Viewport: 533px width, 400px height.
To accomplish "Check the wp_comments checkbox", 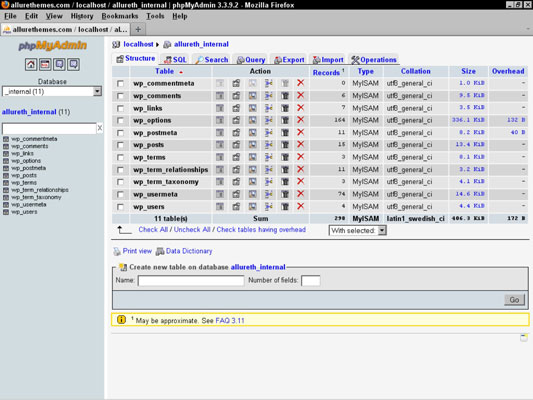I will (x=120, y=96).
